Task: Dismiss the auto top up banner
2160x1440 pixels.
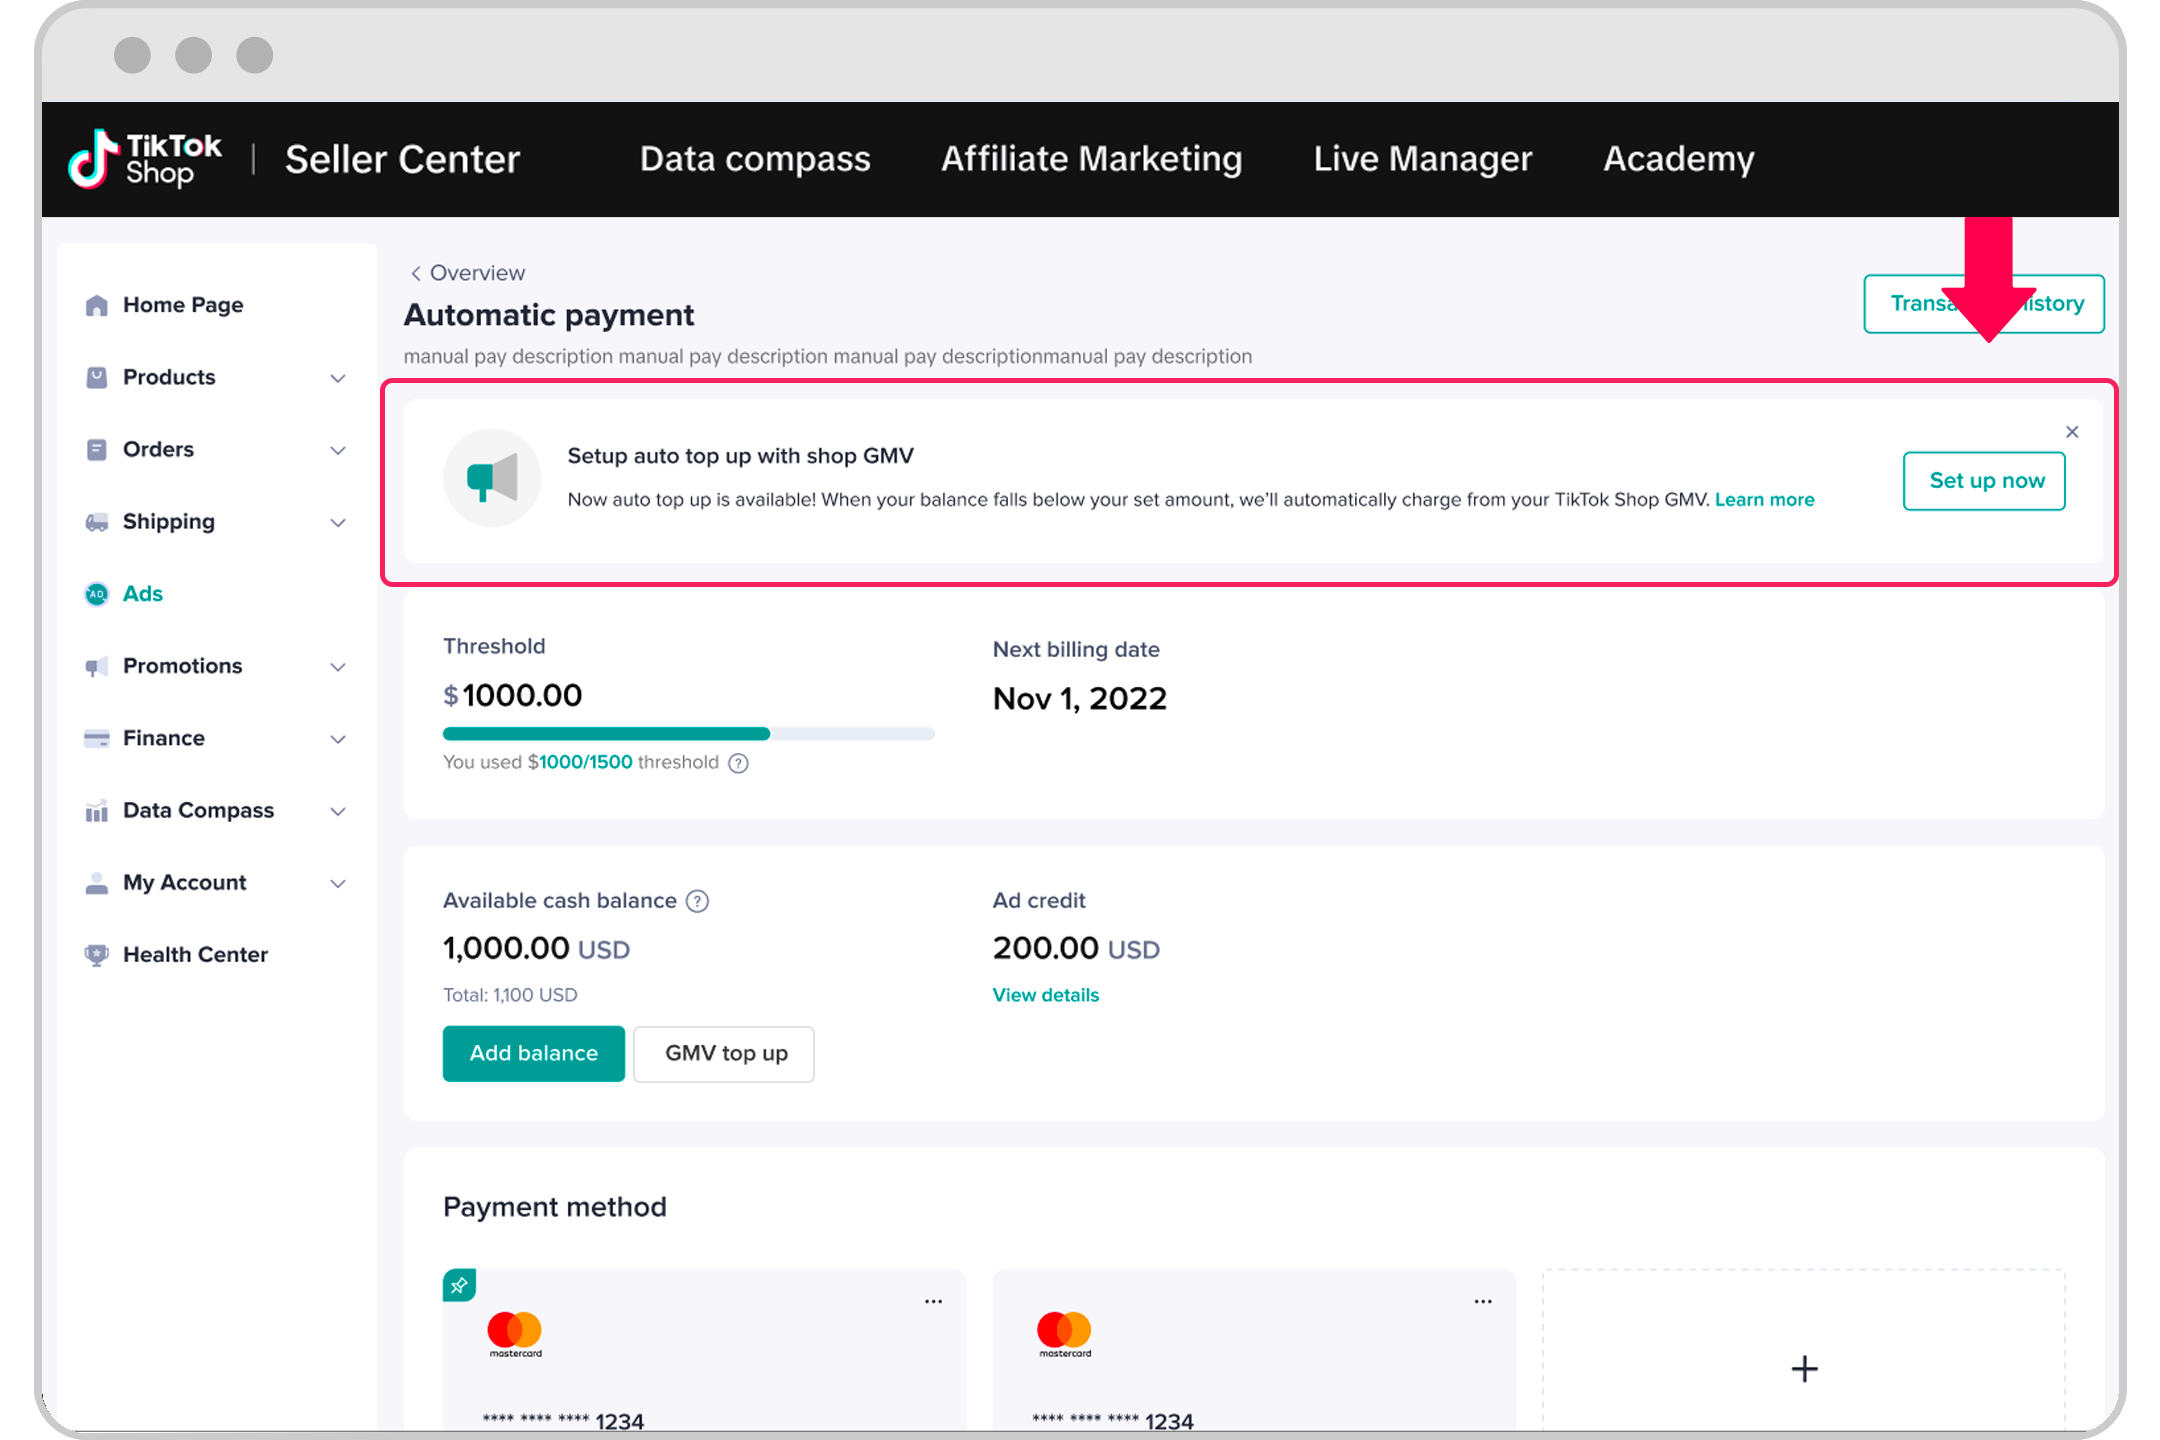Action: [x=2071, y=432]
